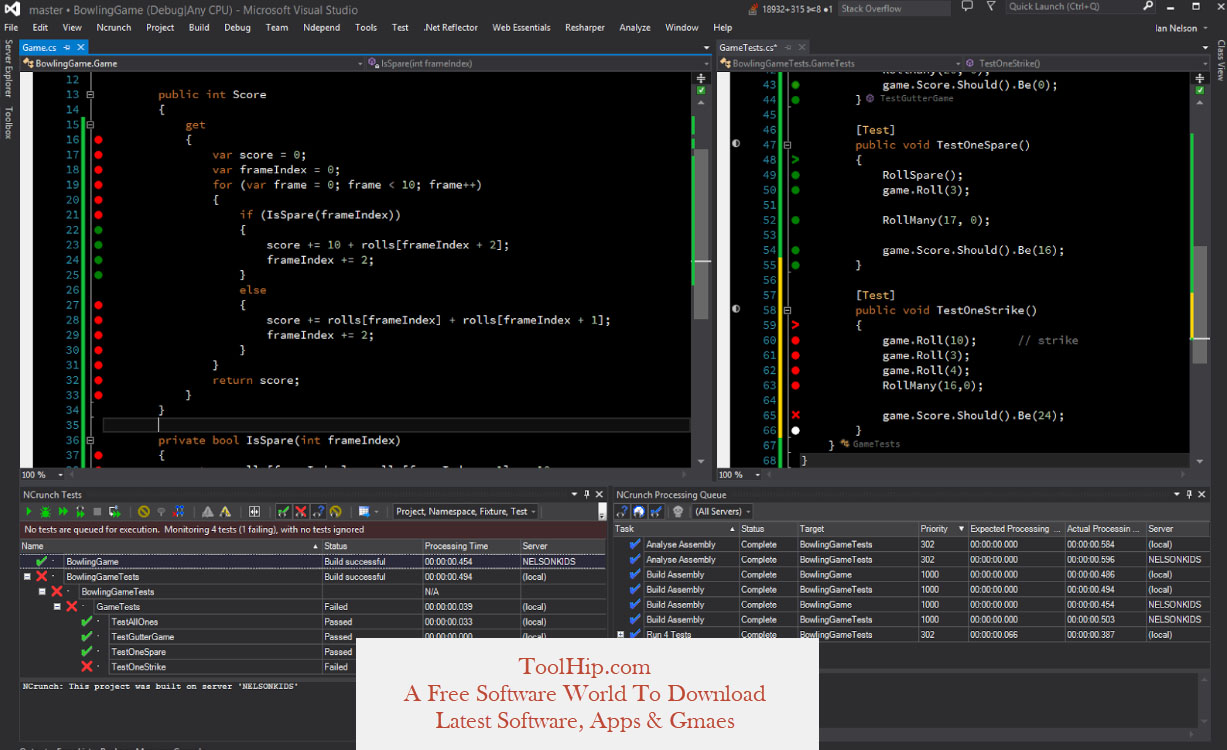Click the double-arrow run all tests icon
The width and height of the screenshot is (1227, 750).
(x=63, y=511)
